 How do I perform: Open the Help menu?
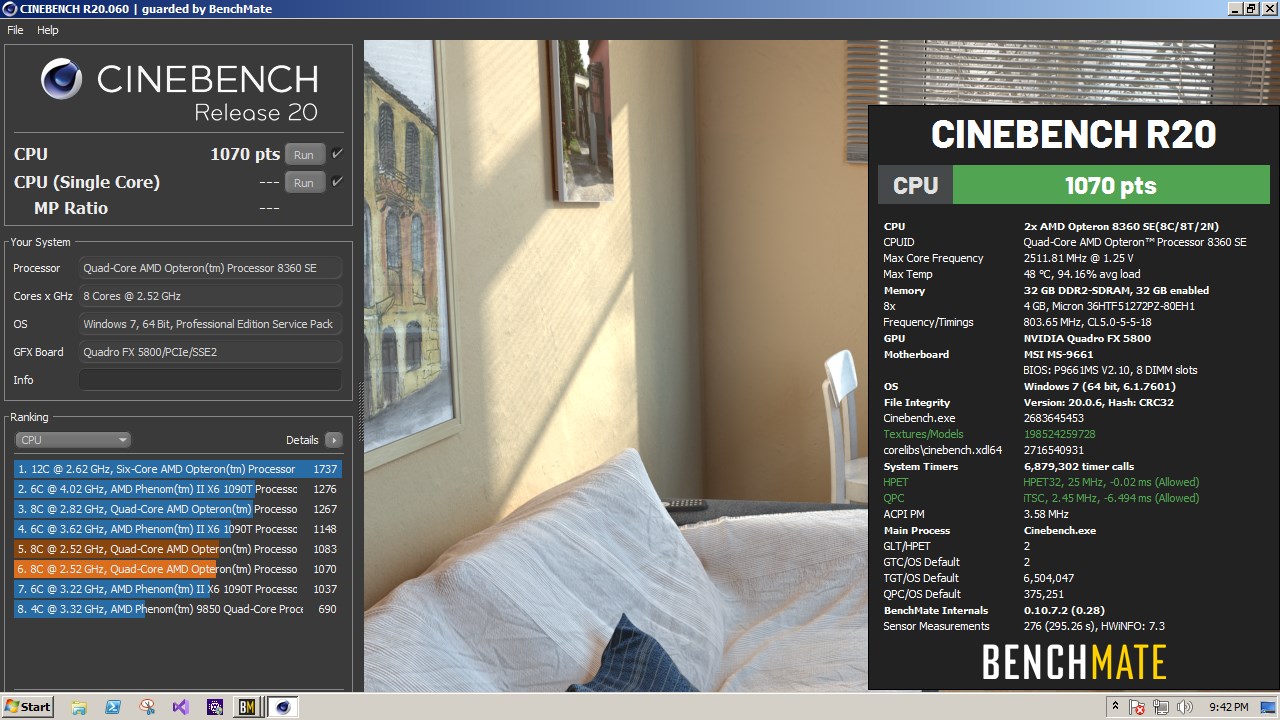click(x=48, y=30)
